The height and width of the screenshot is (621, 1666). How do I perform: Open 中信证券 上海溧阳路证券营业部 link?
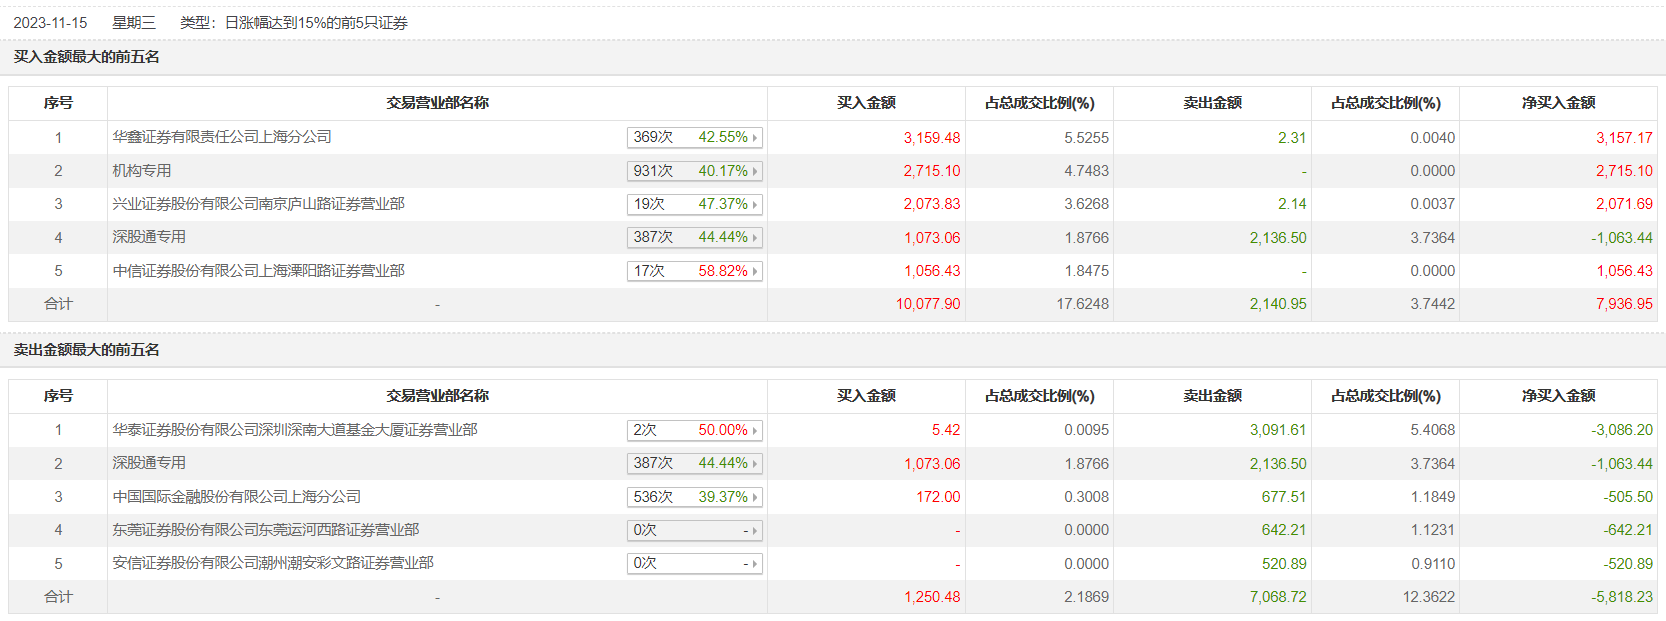pos(258,271)
